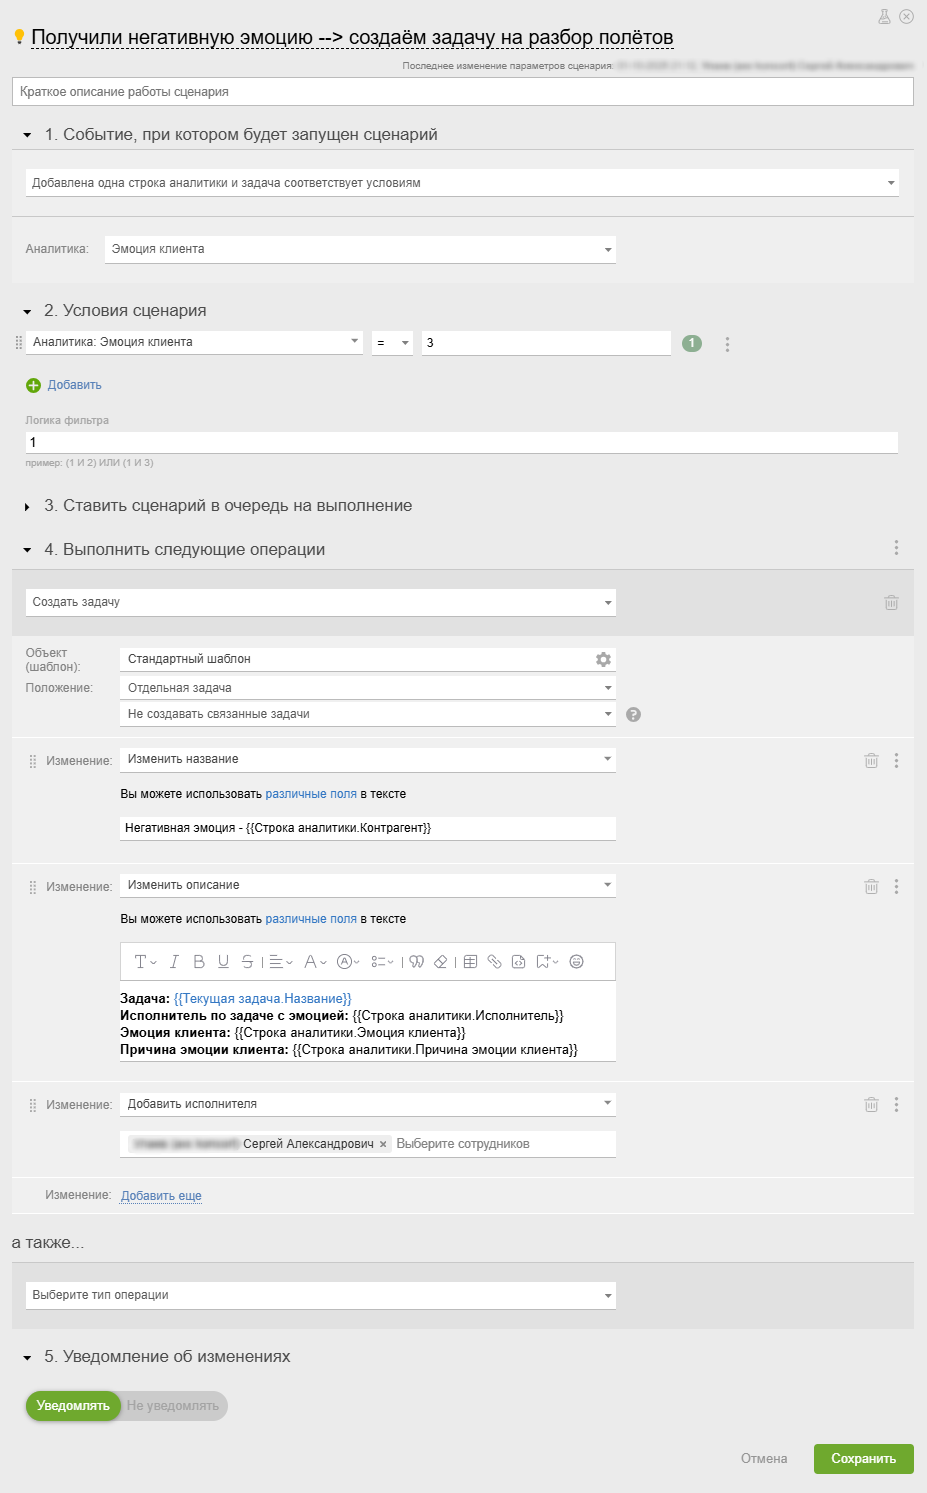Click the strikethrough formatting icon

pyautogui.click(x=247, y=962)
